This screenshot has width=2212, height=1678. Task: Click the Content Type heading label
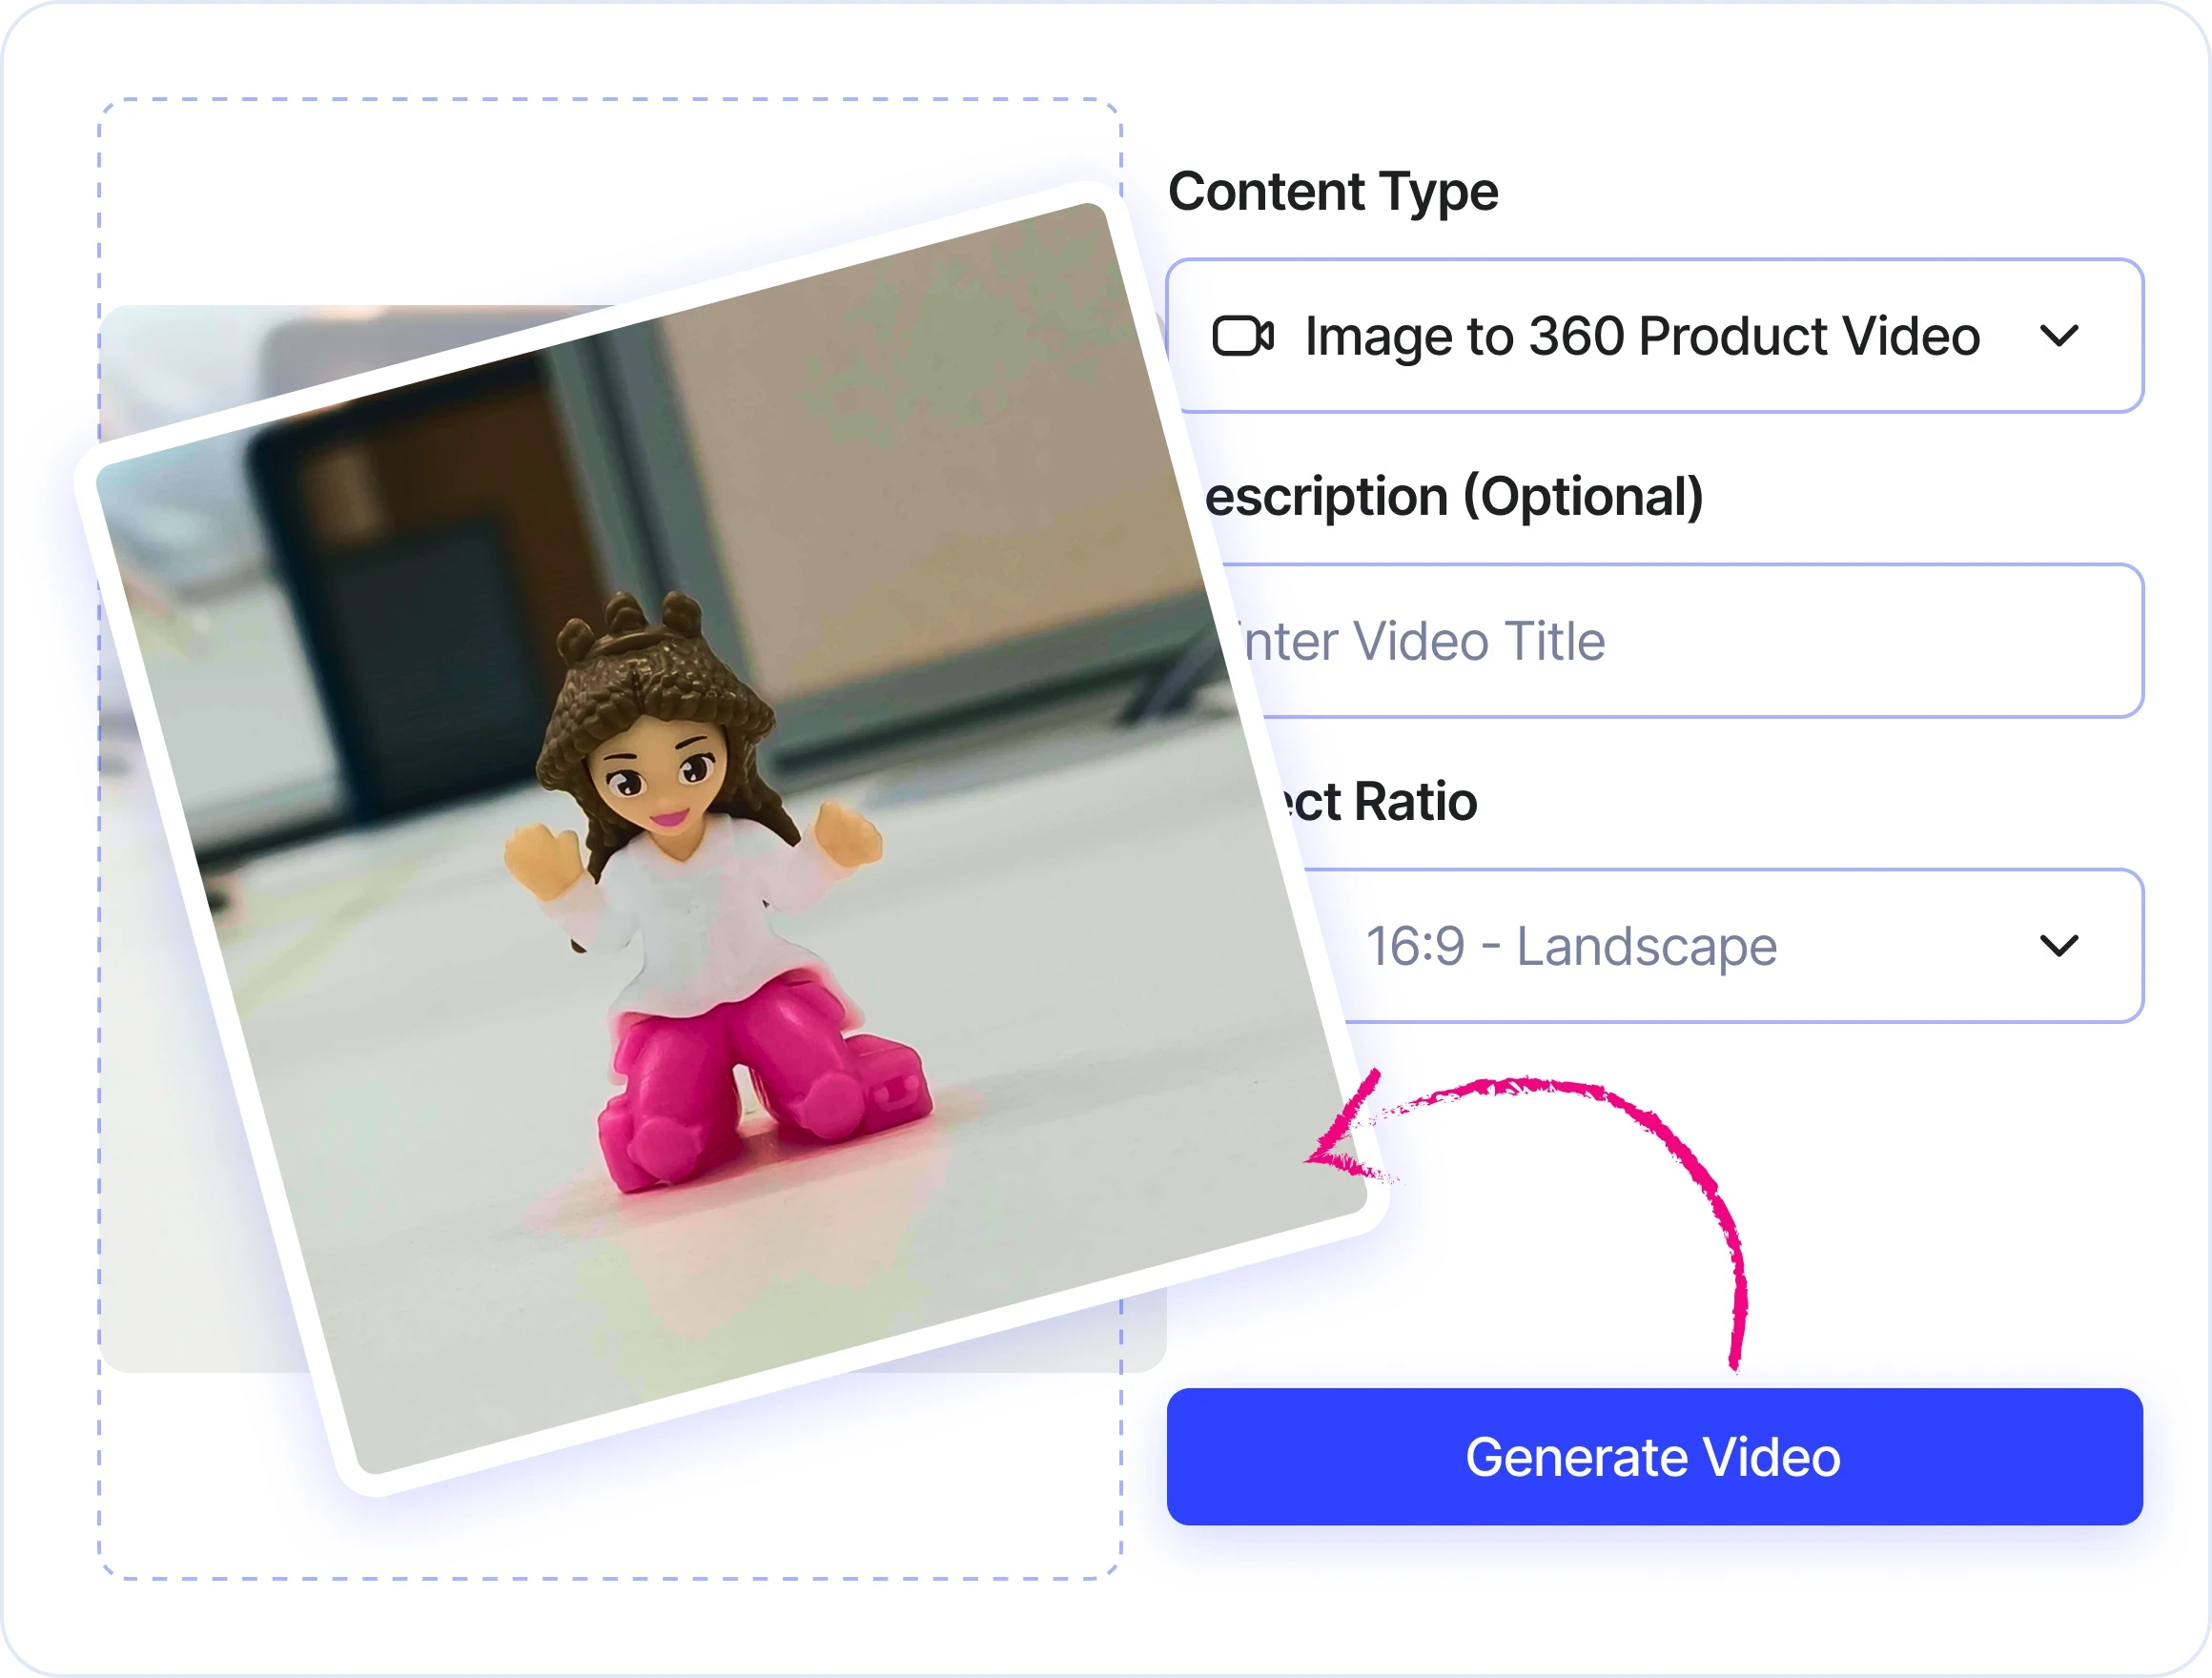click(1332, 192)
